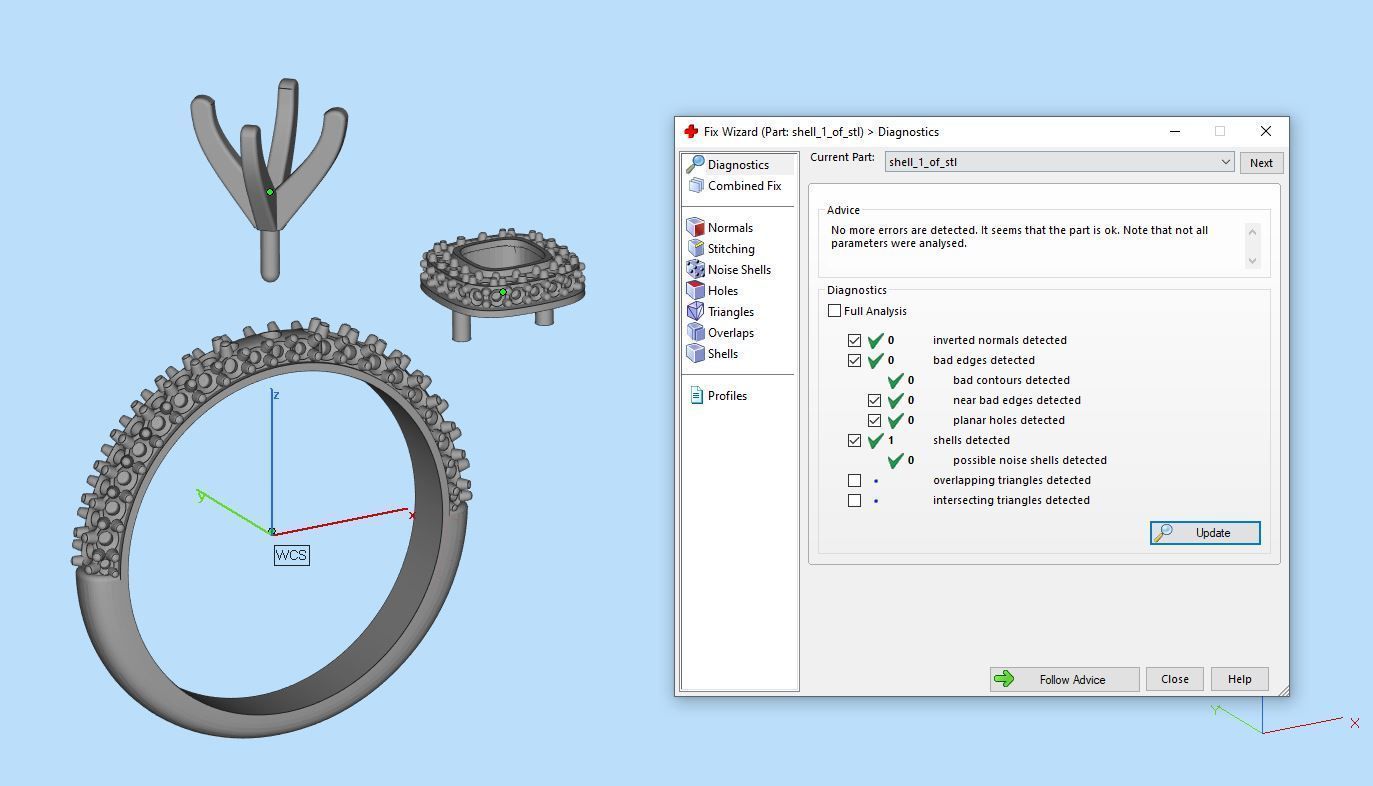Minimize the Fix Wizard window
Image resolution: width=1373 pixels, height=786 pixels.
point(1175,131)
